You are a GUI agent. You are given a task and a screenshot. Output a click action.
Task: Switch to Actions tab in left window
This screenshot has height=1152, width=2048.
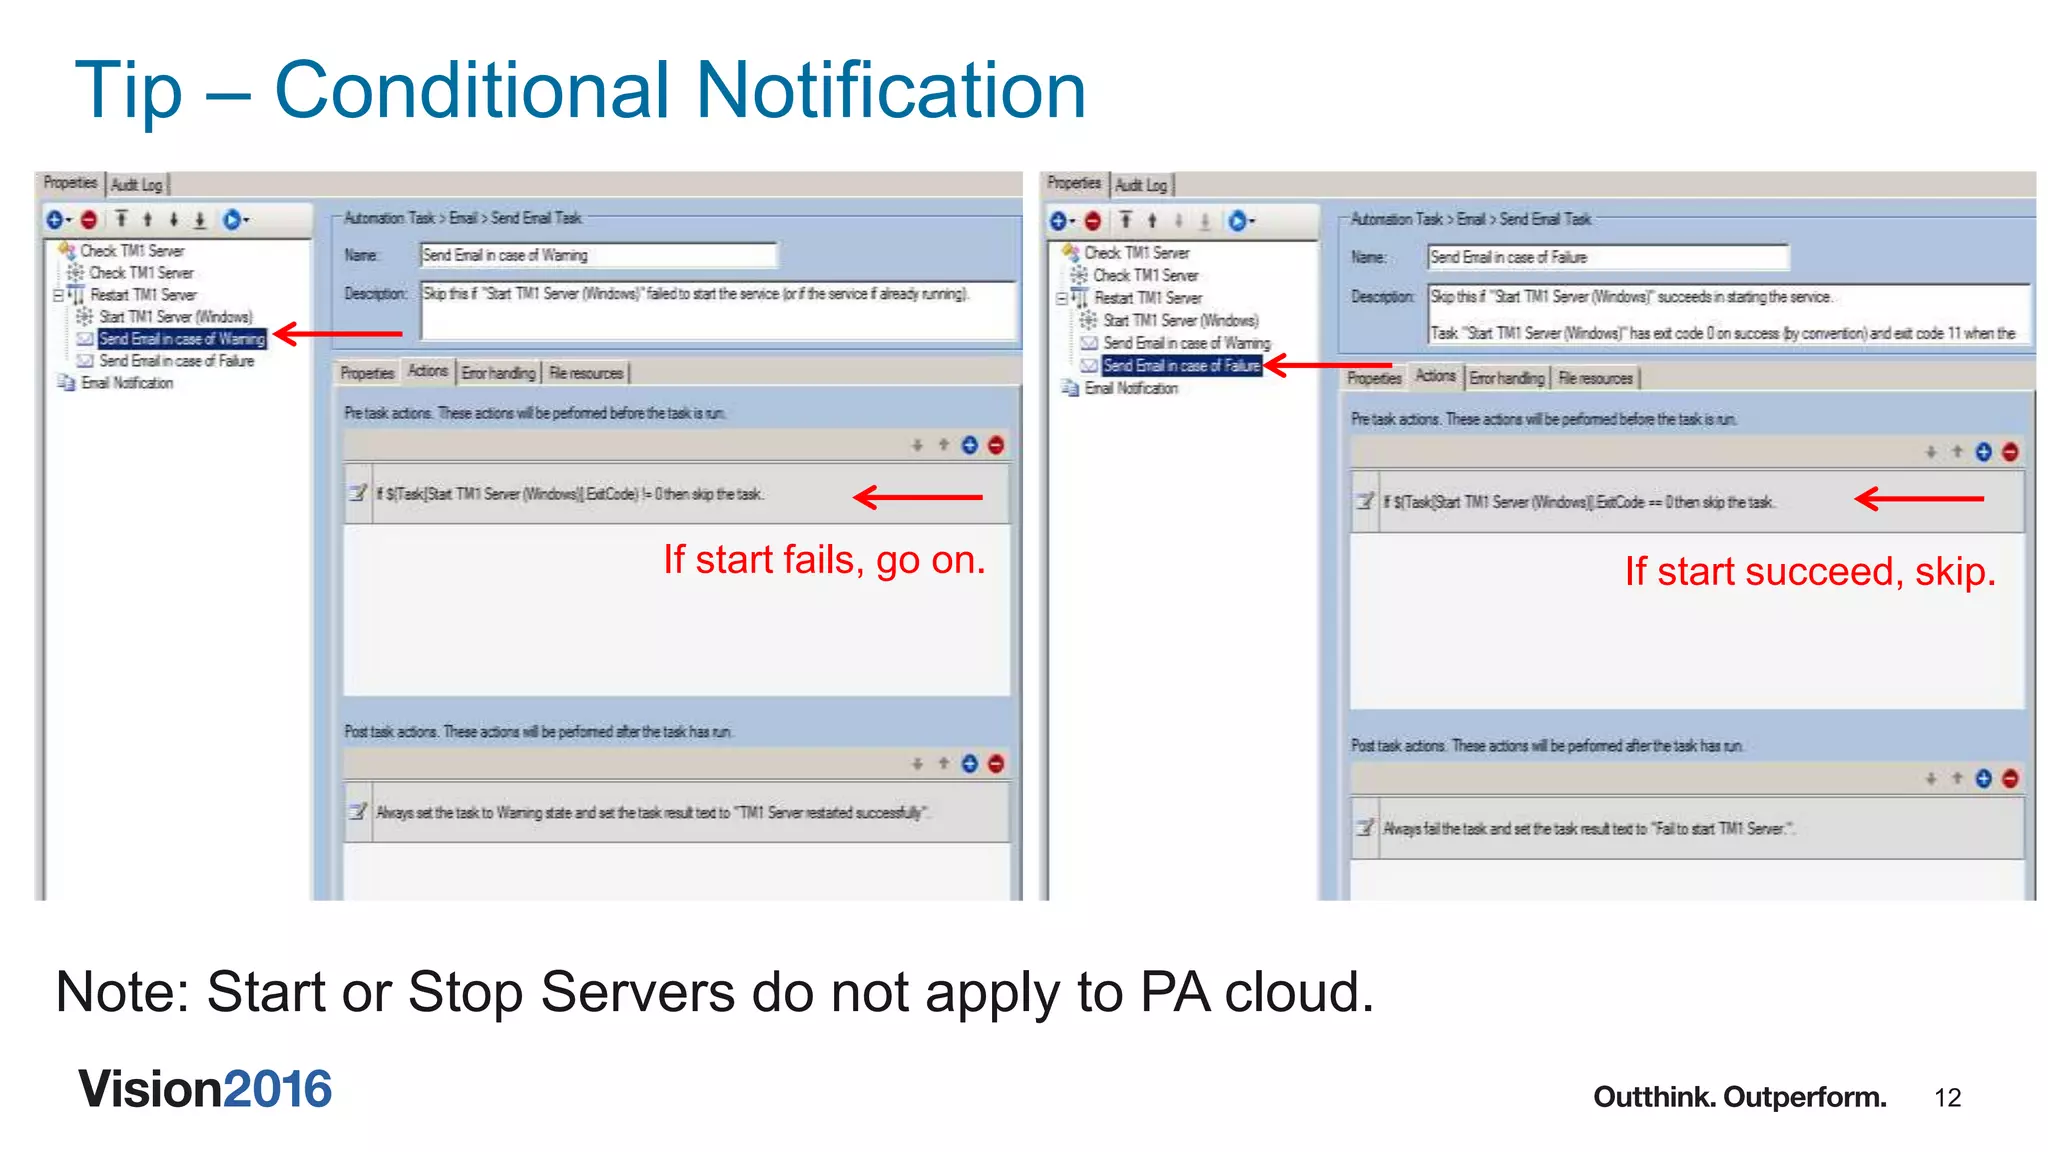(x=428, y=371)
